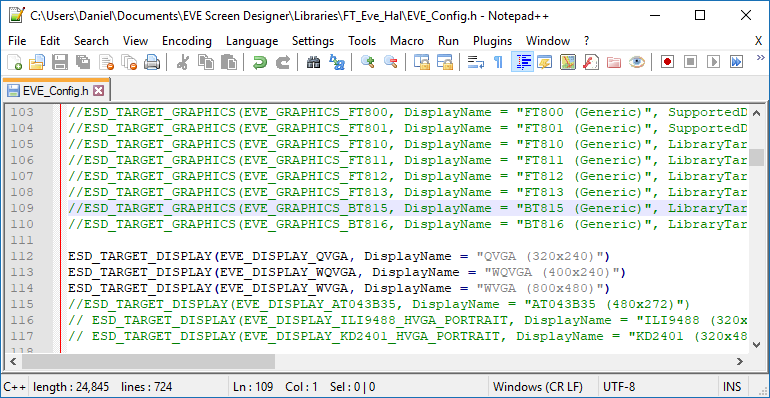Close all documents toolbar icon
The image size is (770, 398).
click(129, 62)
